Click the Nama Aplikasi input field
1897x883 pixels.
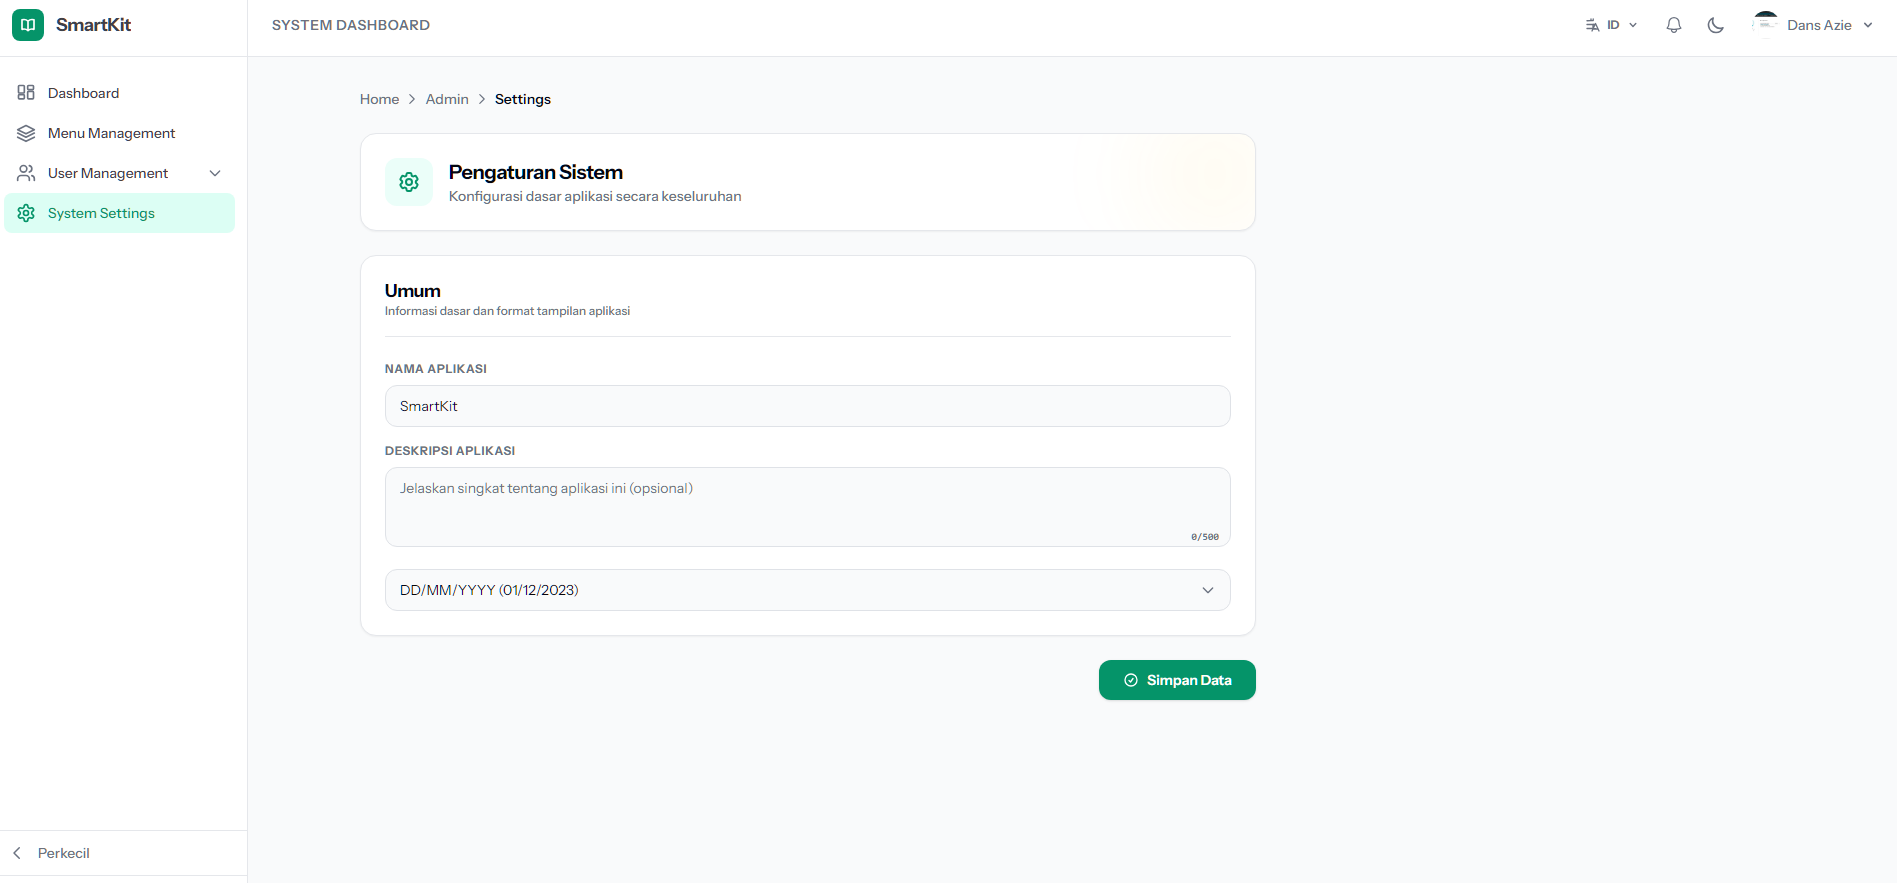click(x=808, y=406)
